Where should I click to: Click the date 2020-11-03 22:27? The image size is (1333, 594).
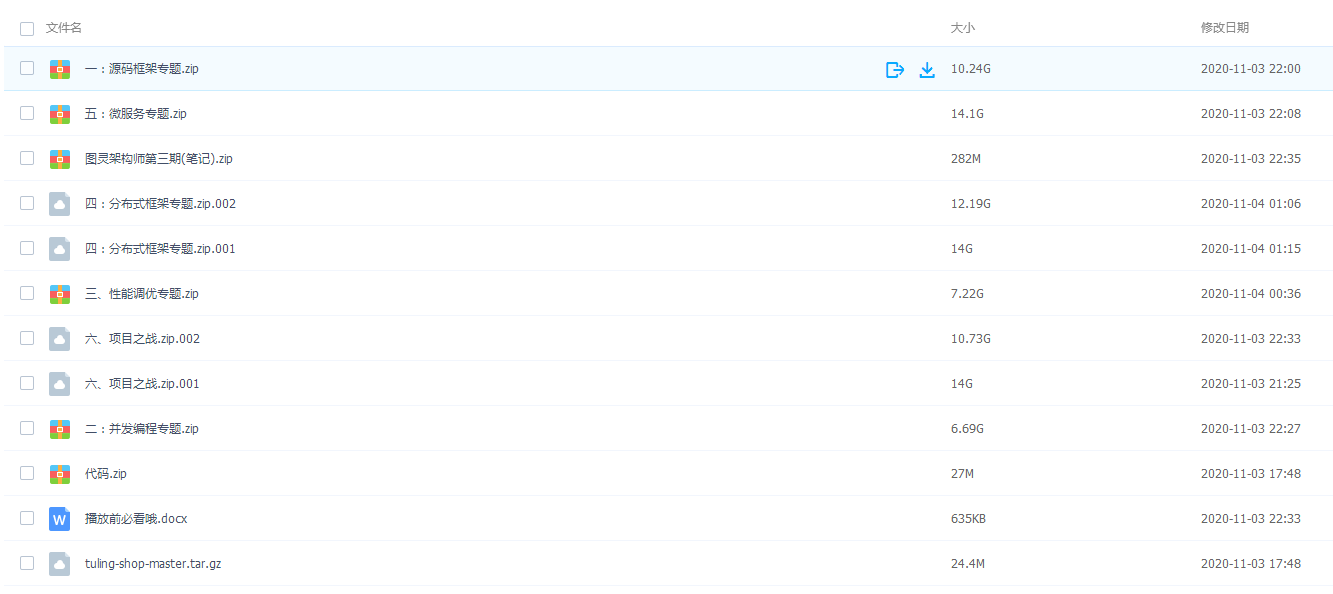[1251, 429]
